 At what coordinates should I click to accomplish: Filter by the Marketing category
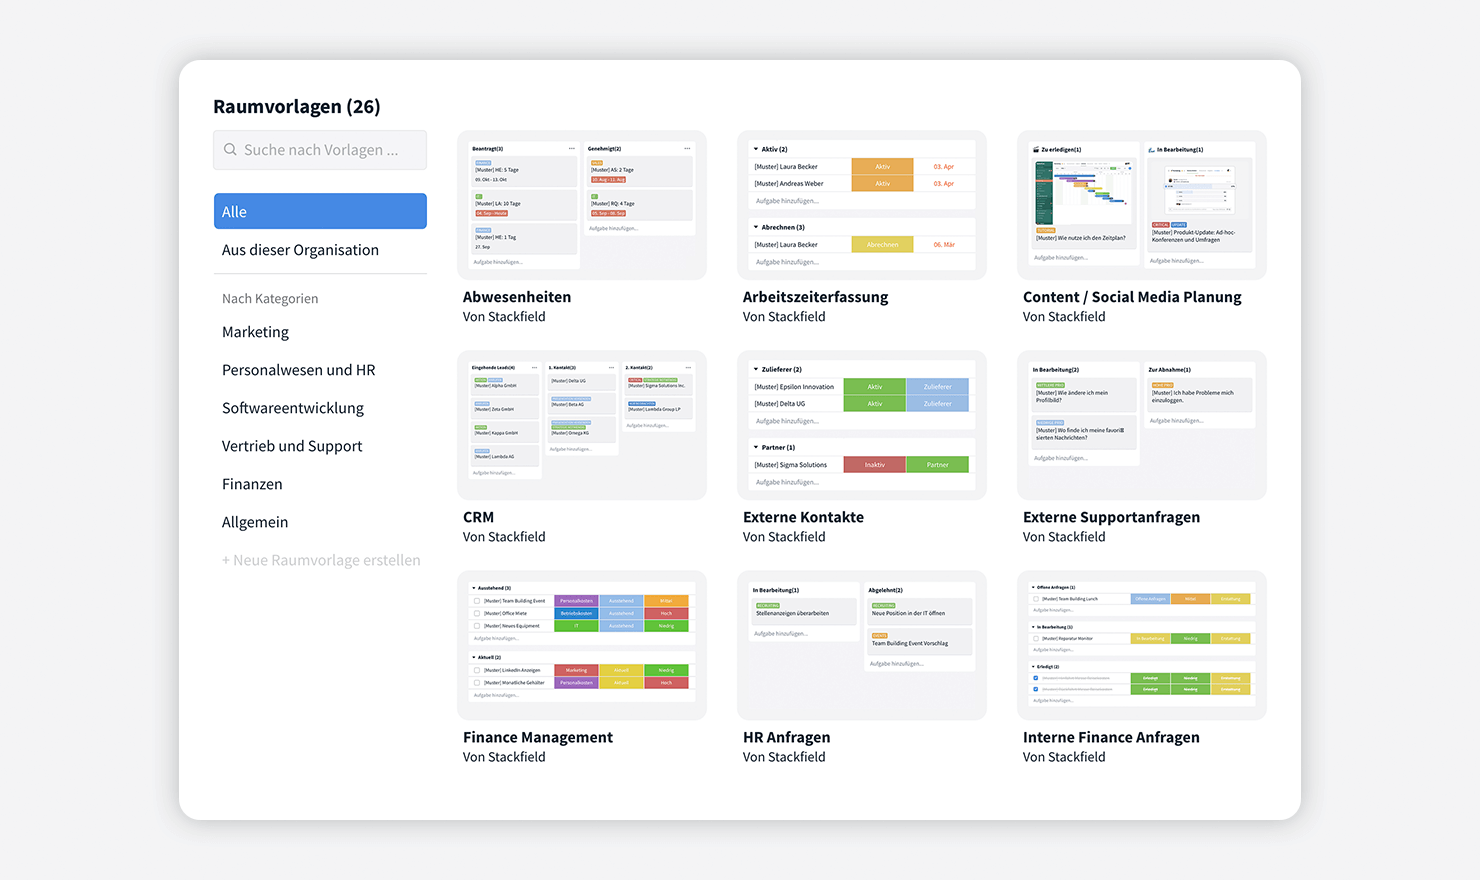pyautogui.click(x=255, y=332)
